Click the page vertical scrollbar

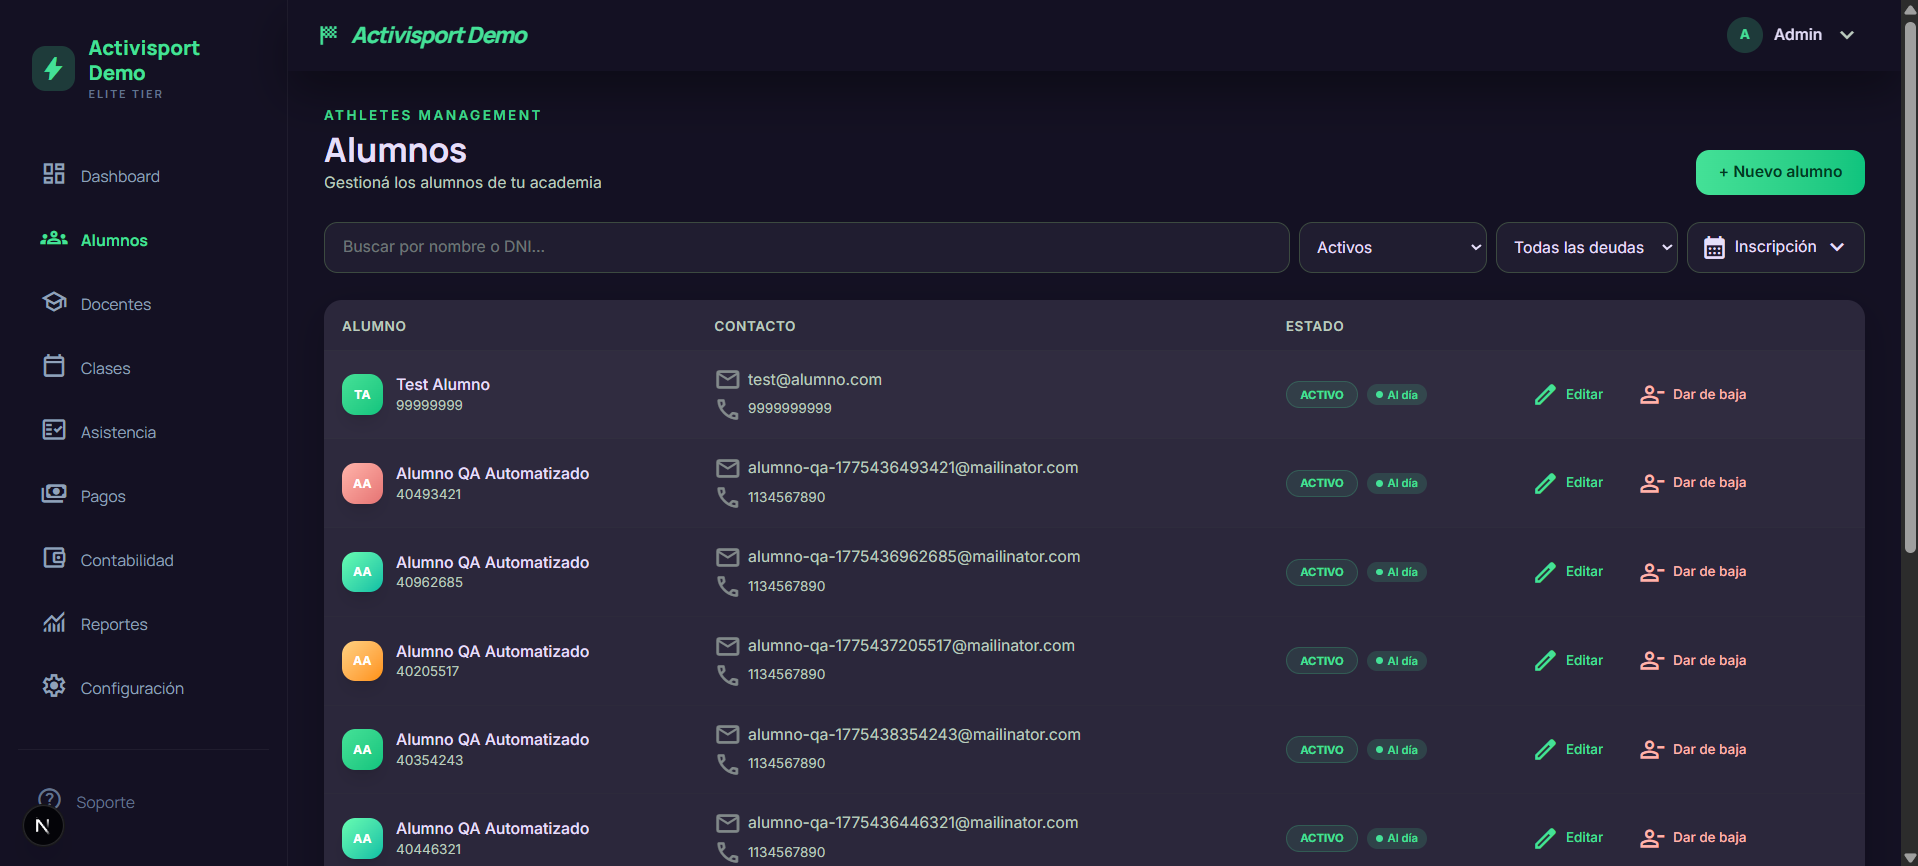pos(1910,290)
